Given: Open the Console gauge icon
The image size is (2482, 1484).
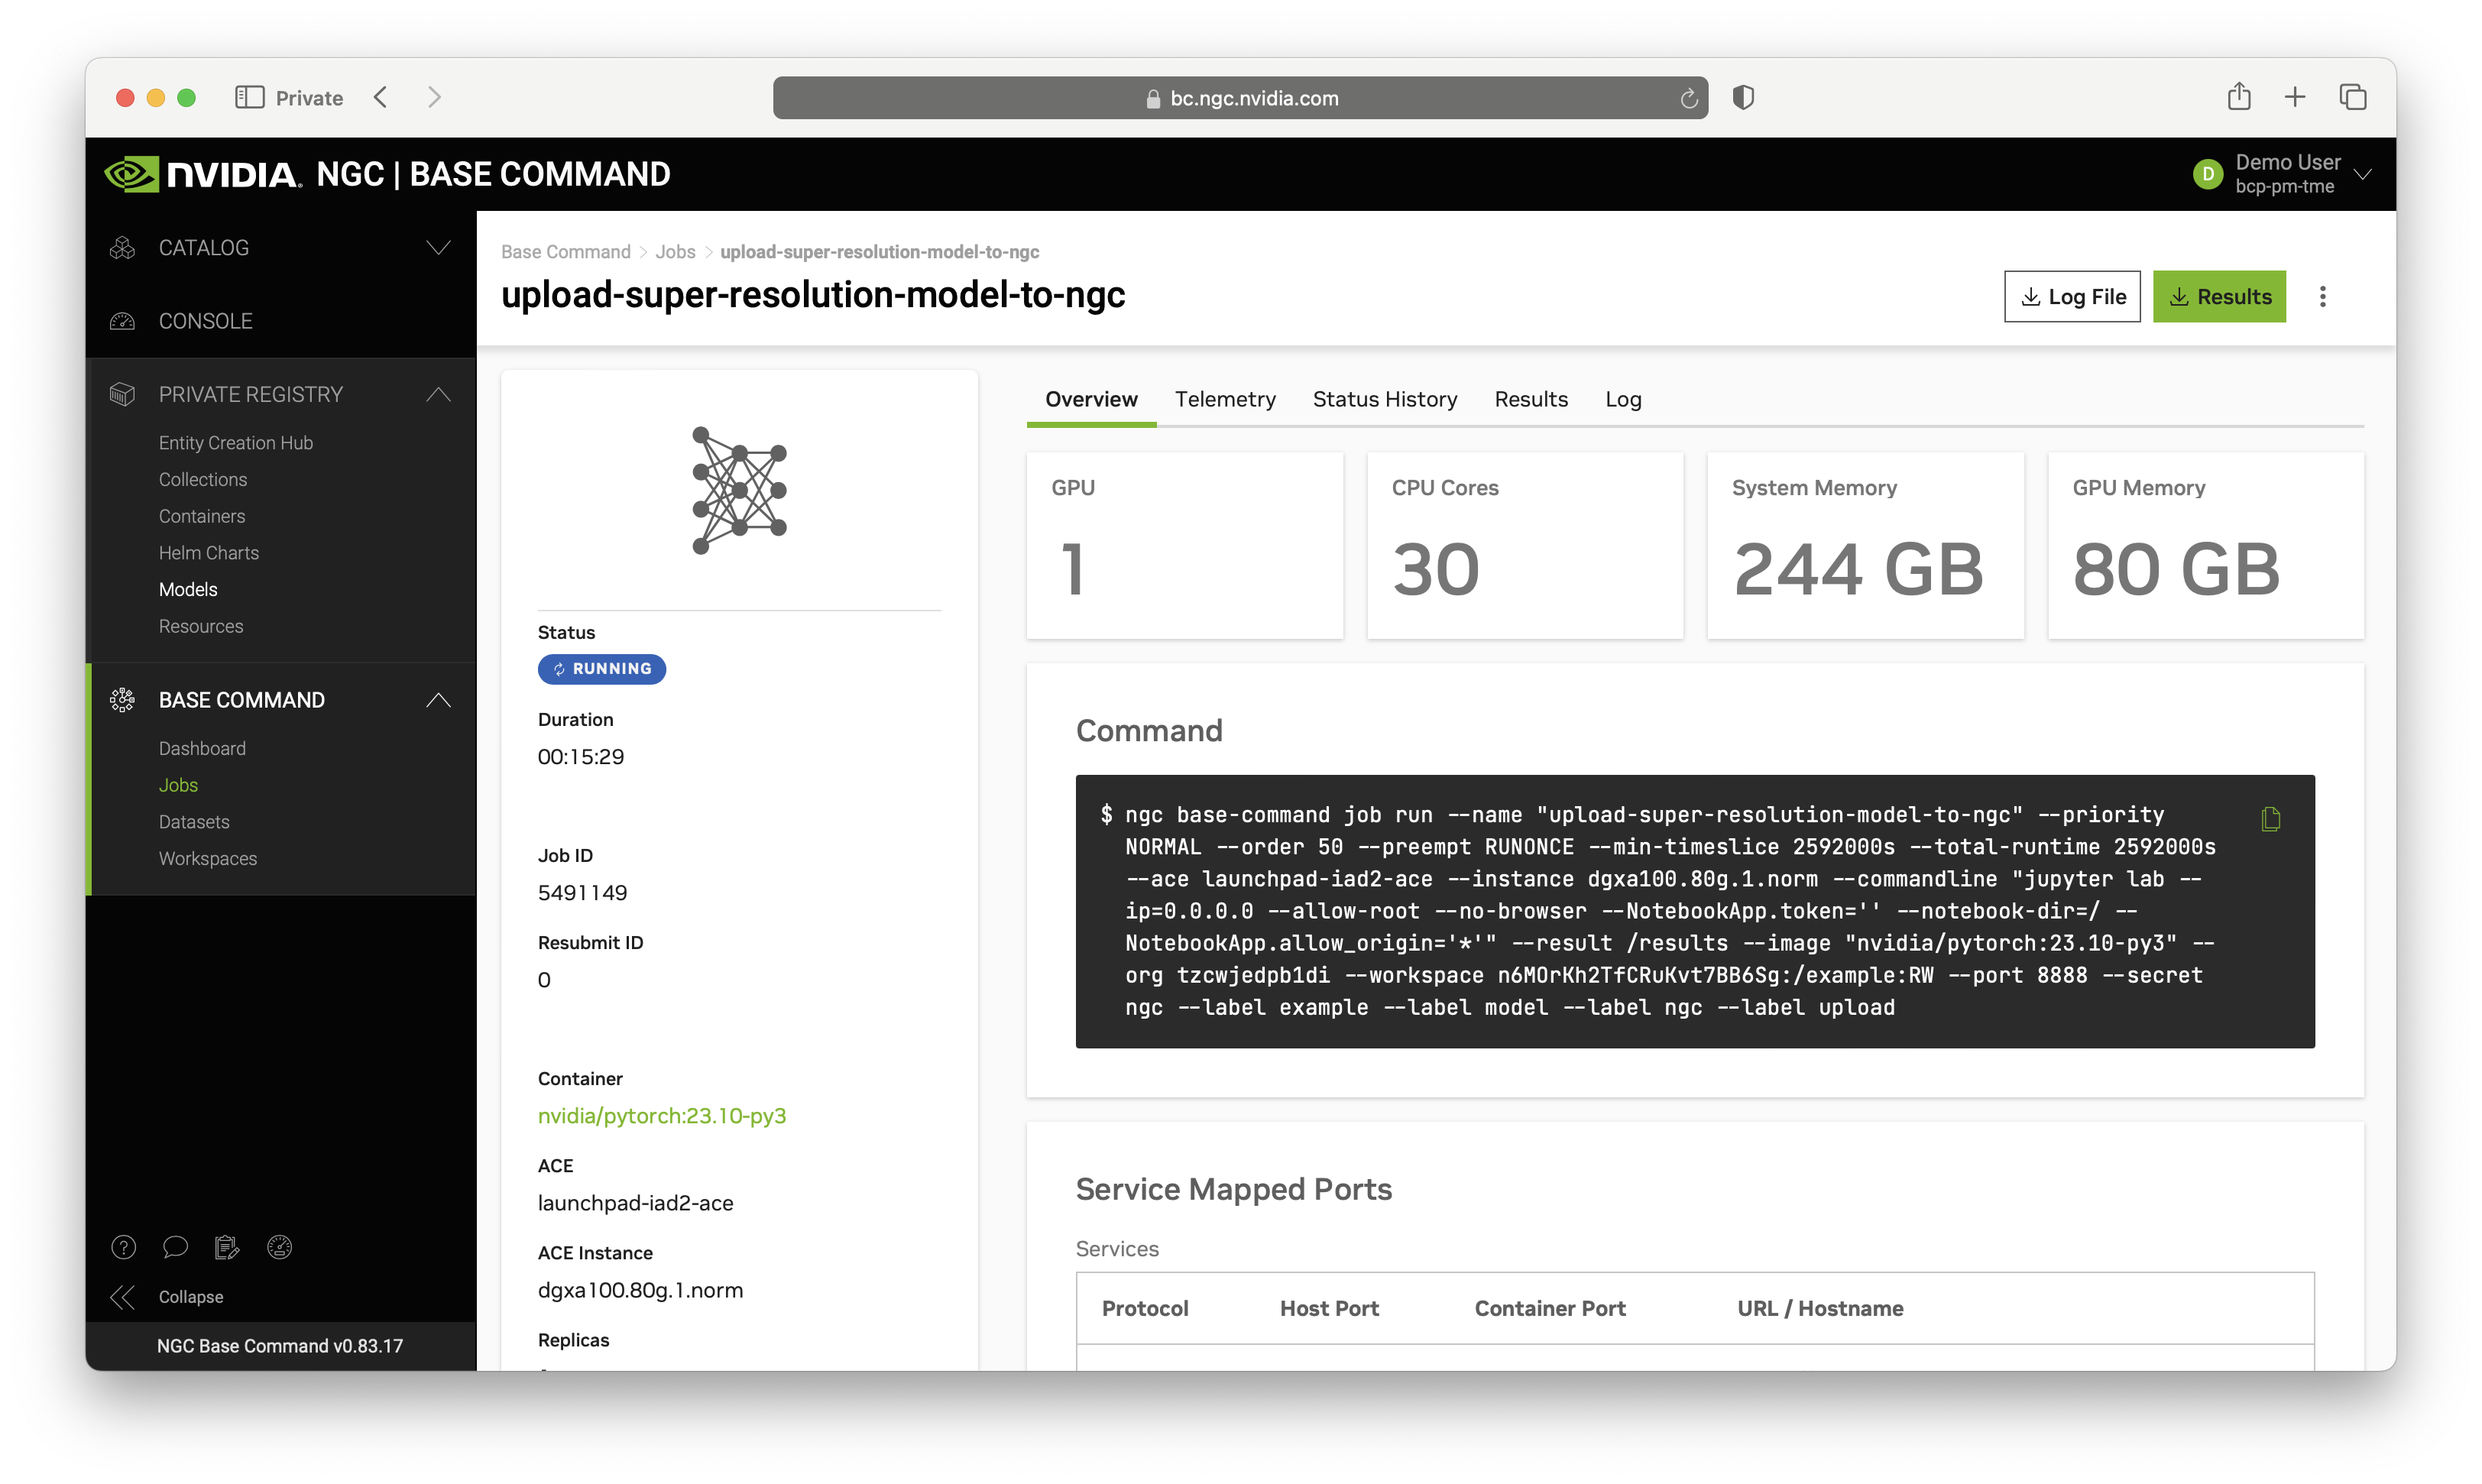Looking at the screenshot, I should pyautogui.click(x=122, y=321).
